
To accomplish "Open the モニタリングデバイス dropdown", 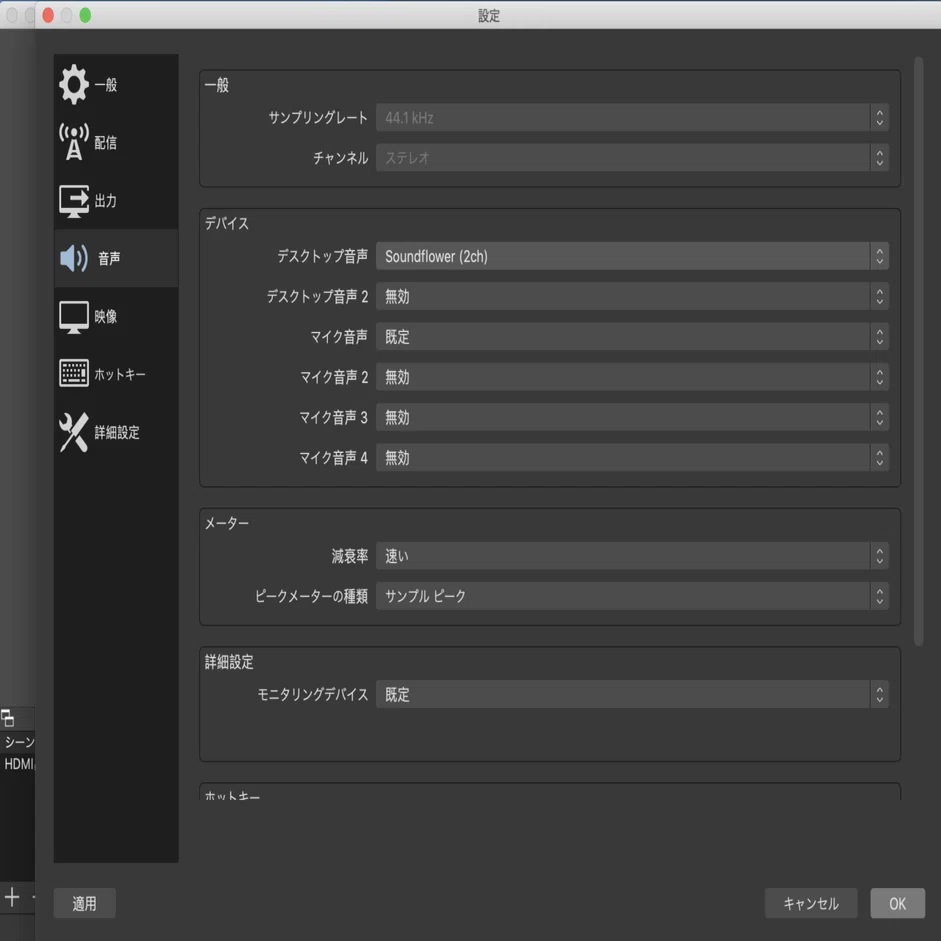I will [632, 694].
